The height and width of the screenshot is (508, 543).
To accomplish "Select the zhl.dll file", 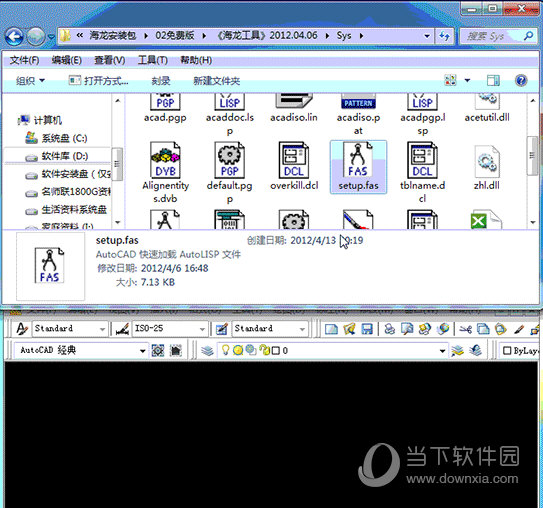I will point(487,168).
